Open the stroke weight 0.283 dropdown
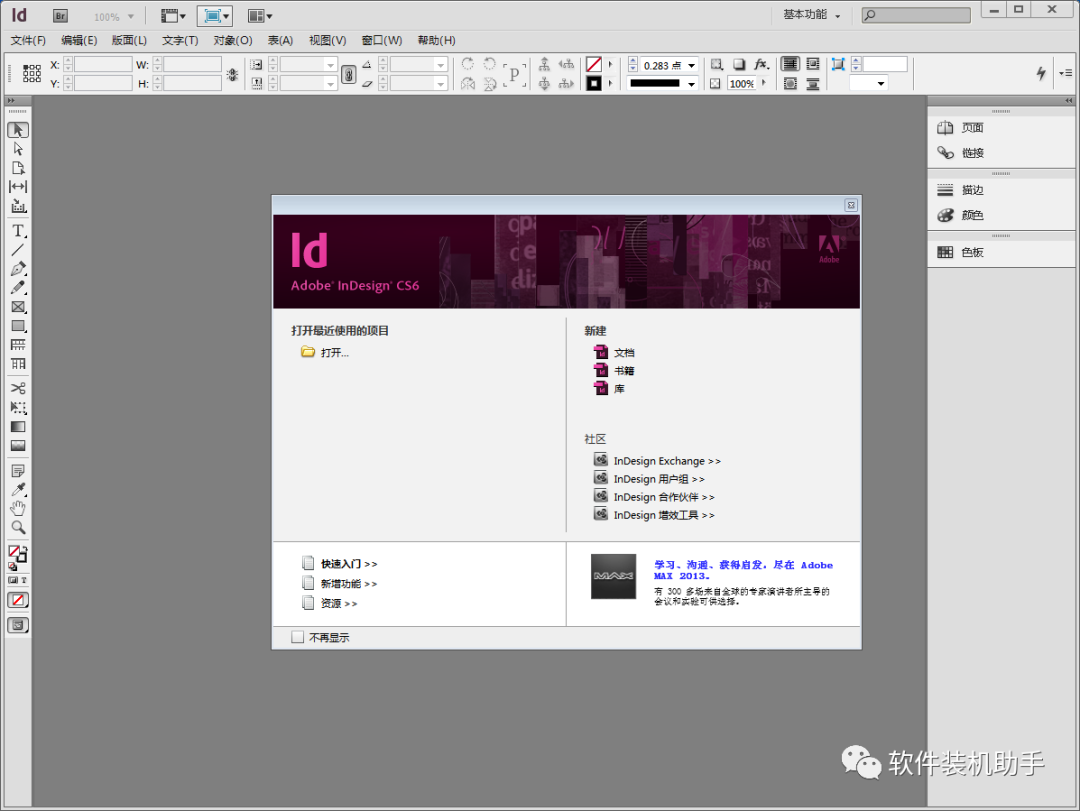Viewport: 1080px width, 811px height. click(x=692, y=65)
